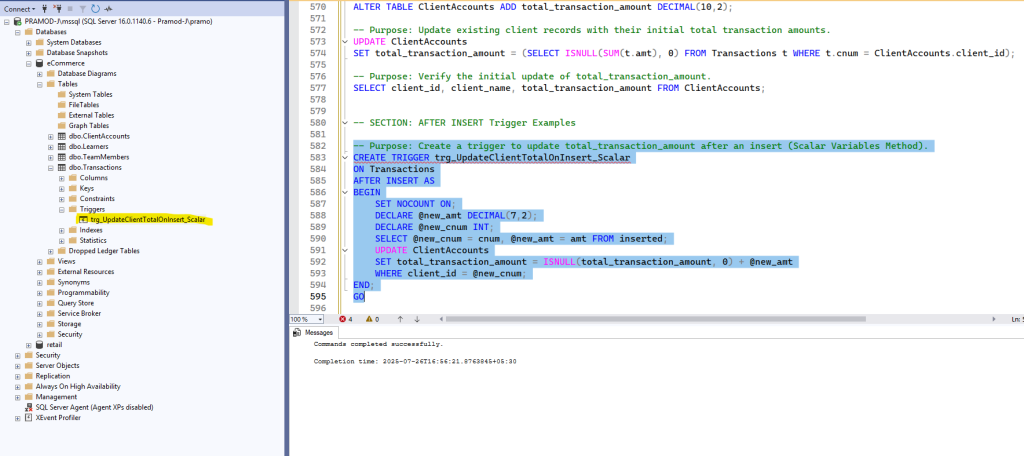Screen dimensions: 1024x456
Task: Click the Query Store folder icon
Action: (x=50, y=303)
